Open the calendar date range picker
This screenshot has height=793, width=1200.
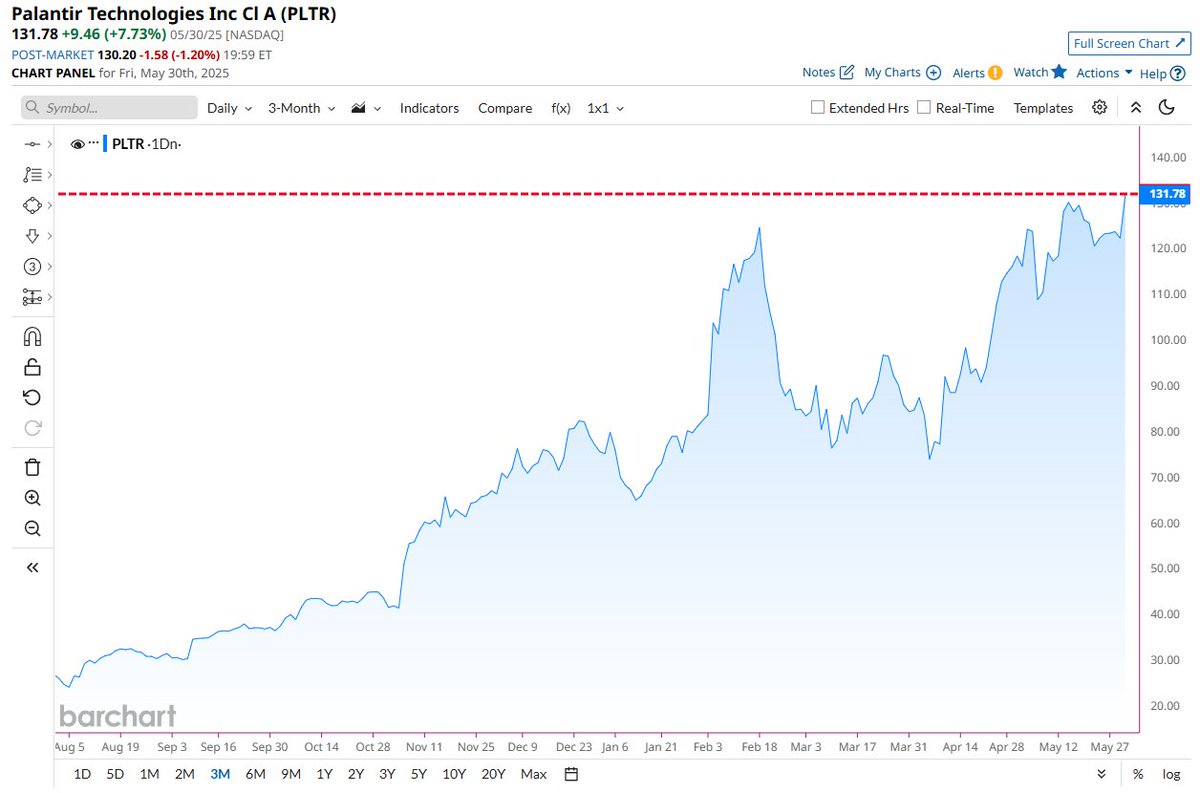[x=571, y=774]
